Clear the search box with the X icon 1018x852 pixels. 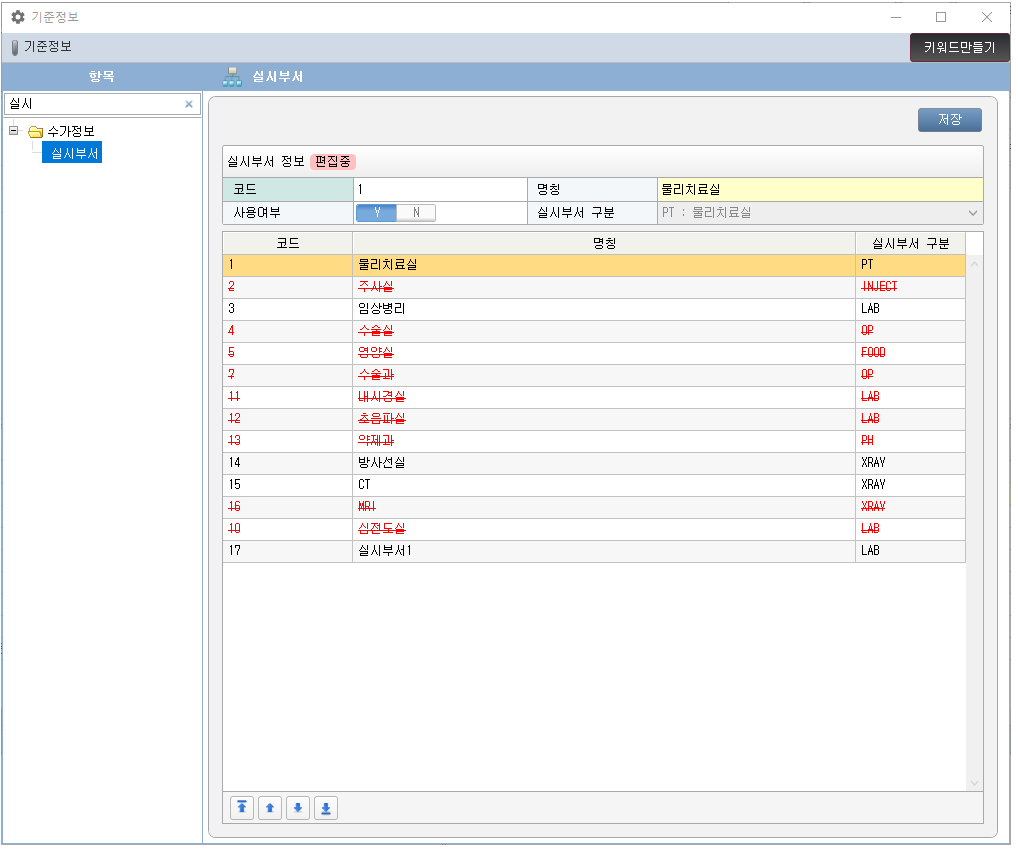pos(189,104)
